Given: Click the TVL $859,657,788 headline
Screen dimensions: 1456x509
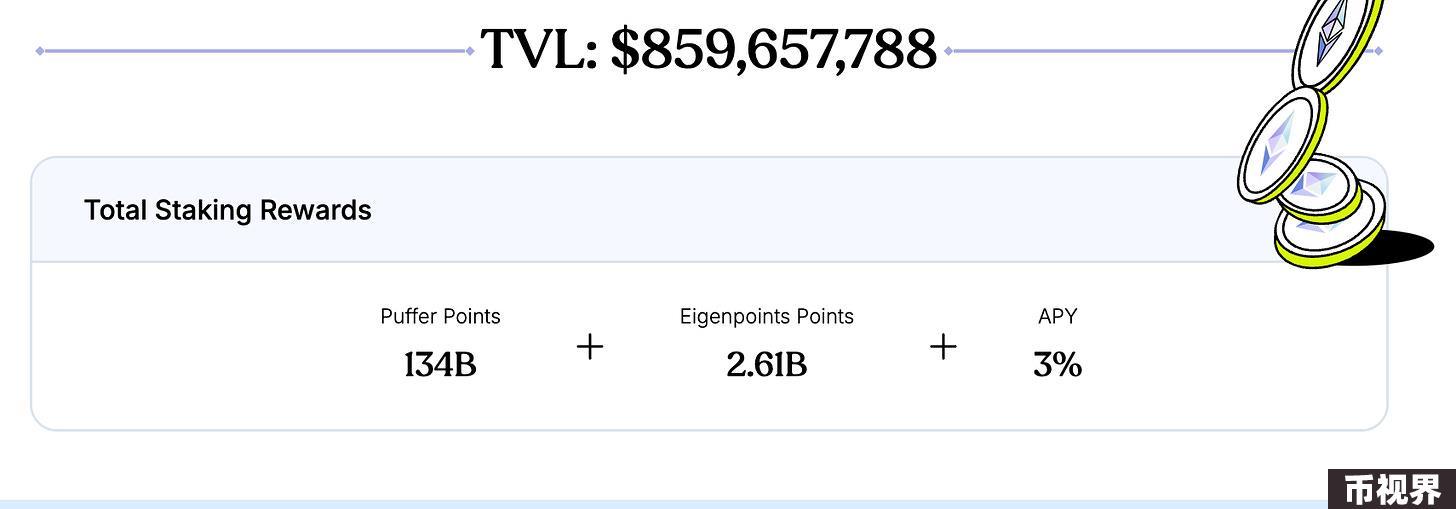Looking at the screenshot, I should 709,49.
